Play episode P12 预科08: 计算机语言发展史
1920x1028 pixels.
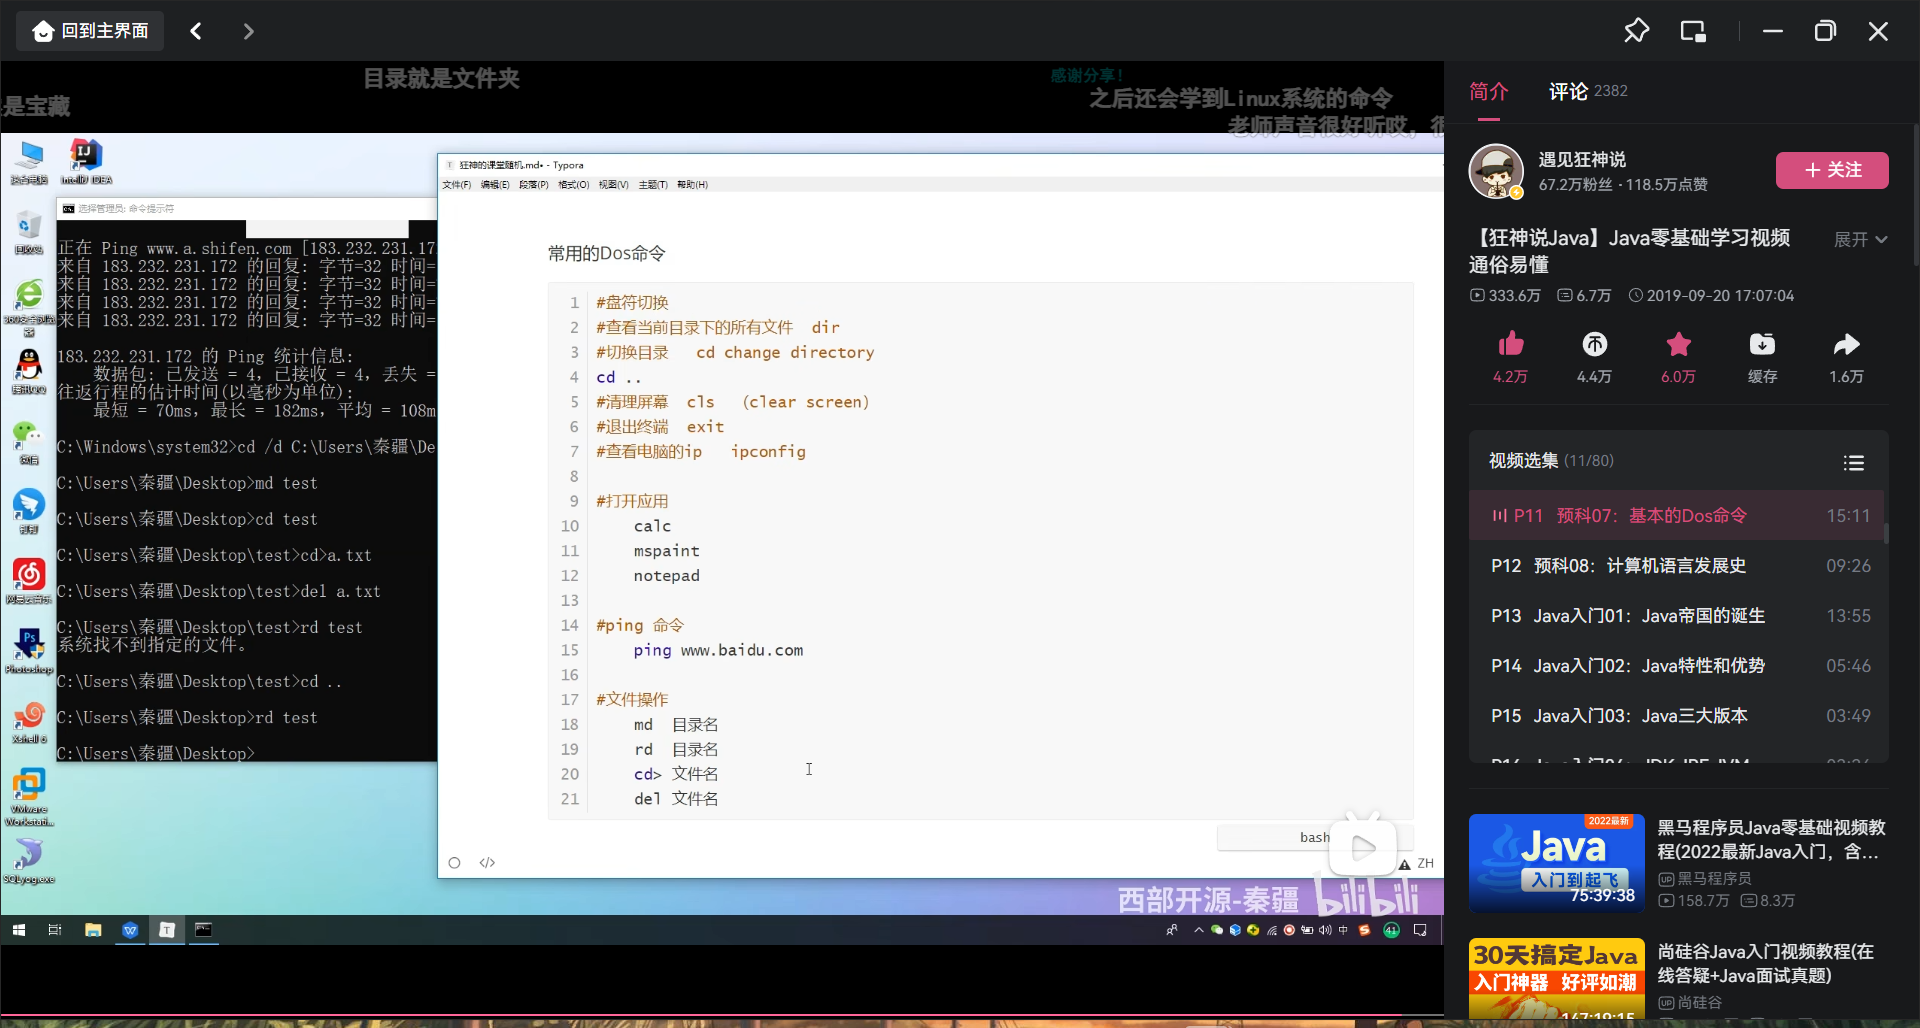tap(1676, 566)
